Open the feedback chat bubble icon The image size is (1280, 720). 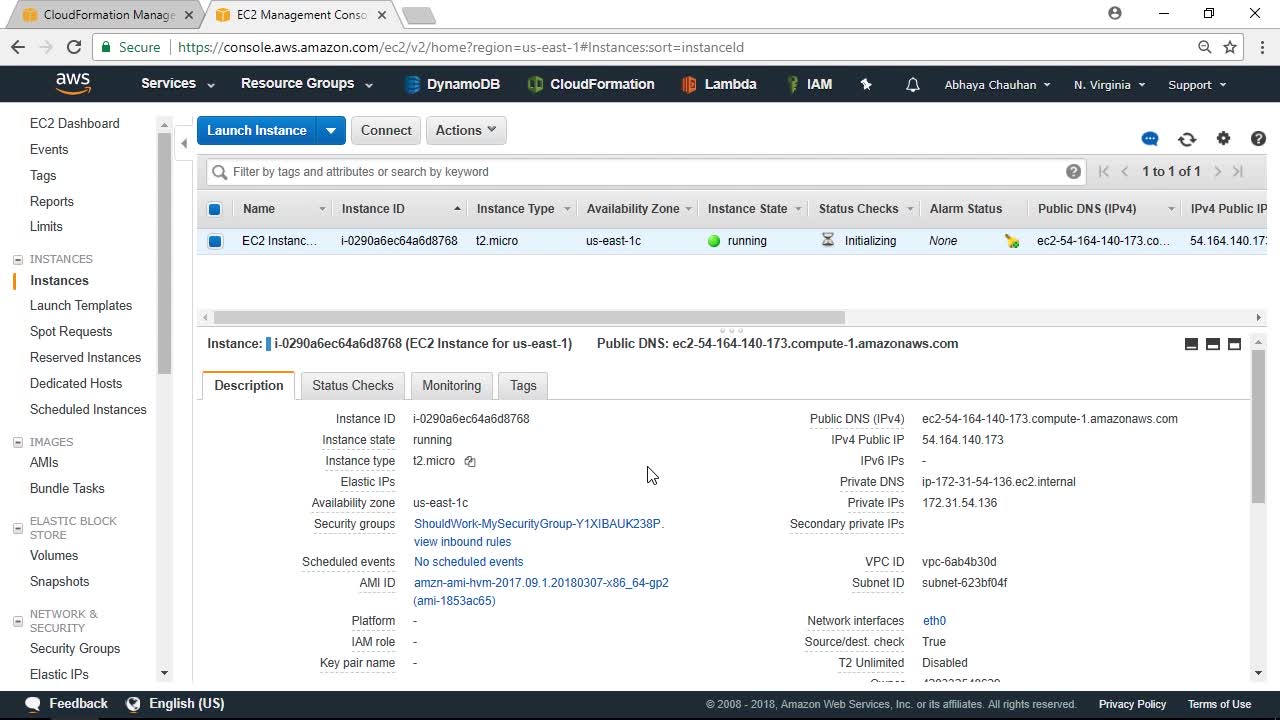1150,139
